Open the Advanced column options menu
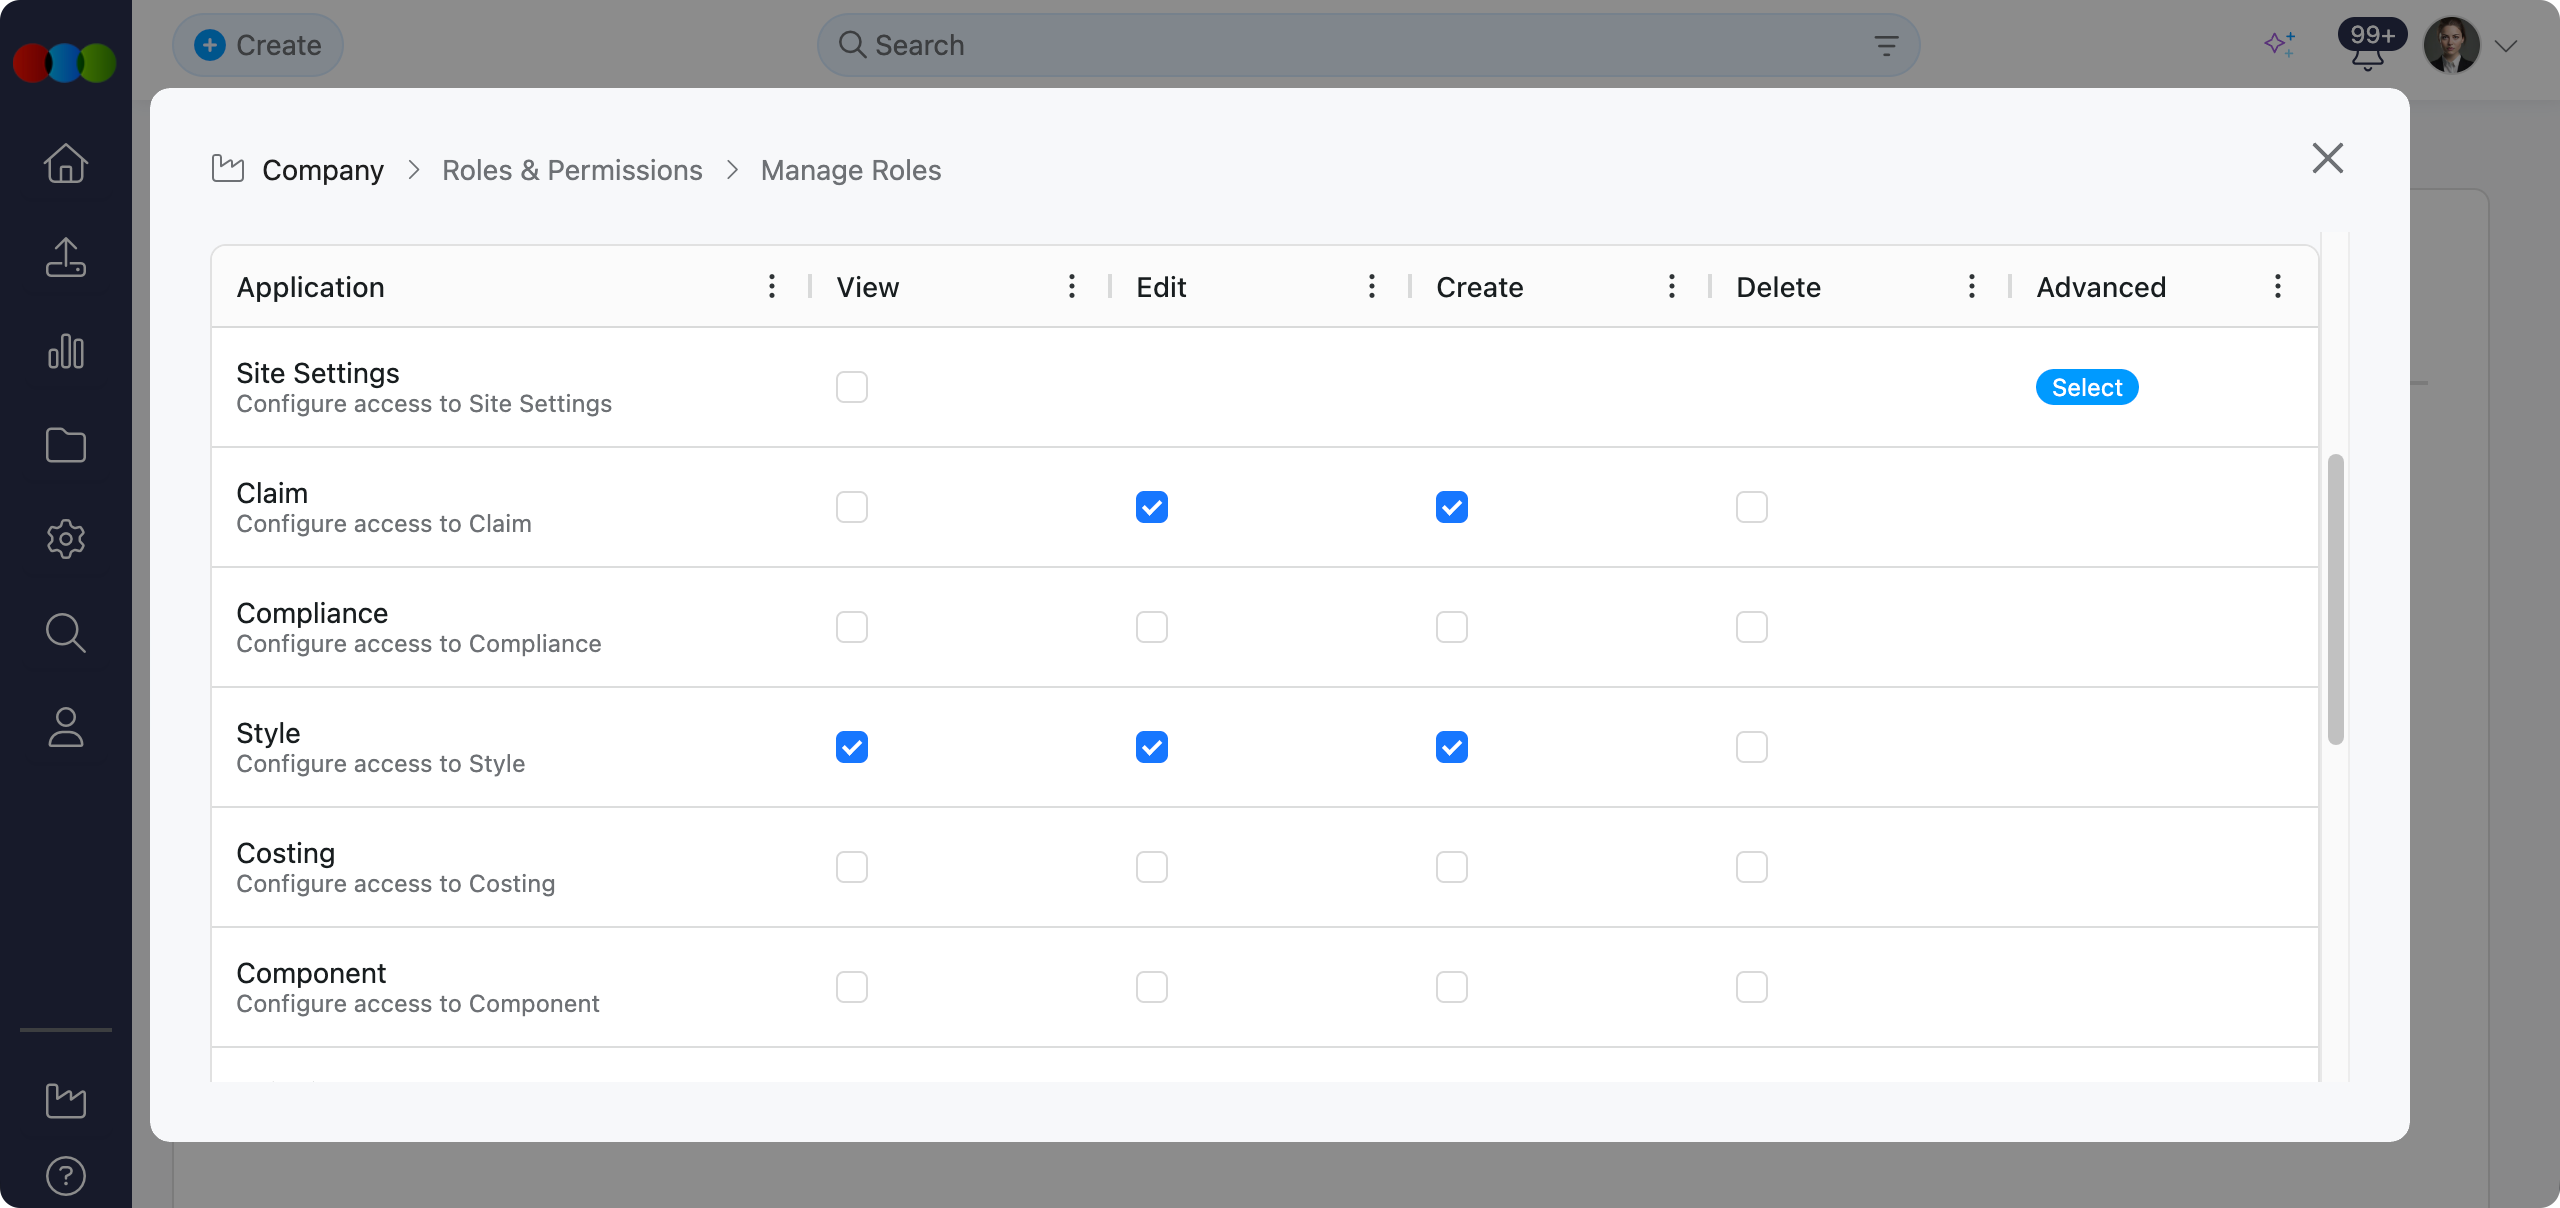The image size is (2560, 1208). click(2277, 287)
